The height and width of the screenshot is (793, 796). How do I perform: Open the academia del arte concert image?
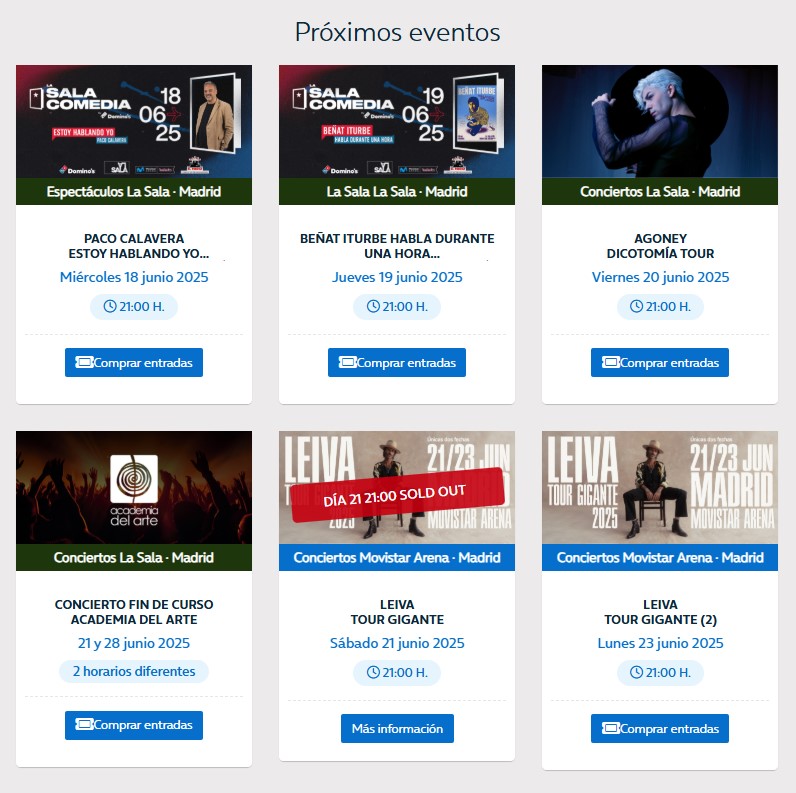coord(134,488)
